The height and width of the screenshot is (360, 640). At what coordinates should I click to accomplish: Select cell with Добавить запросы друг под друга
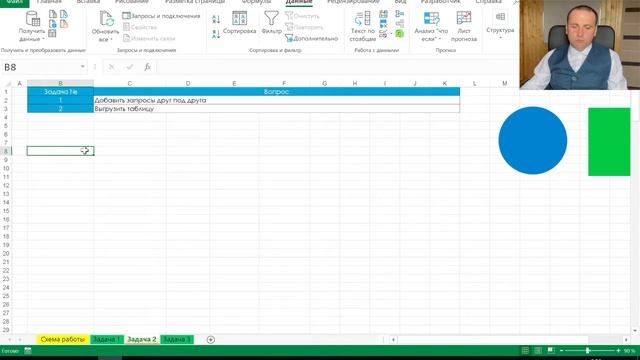tap(277, 100)
